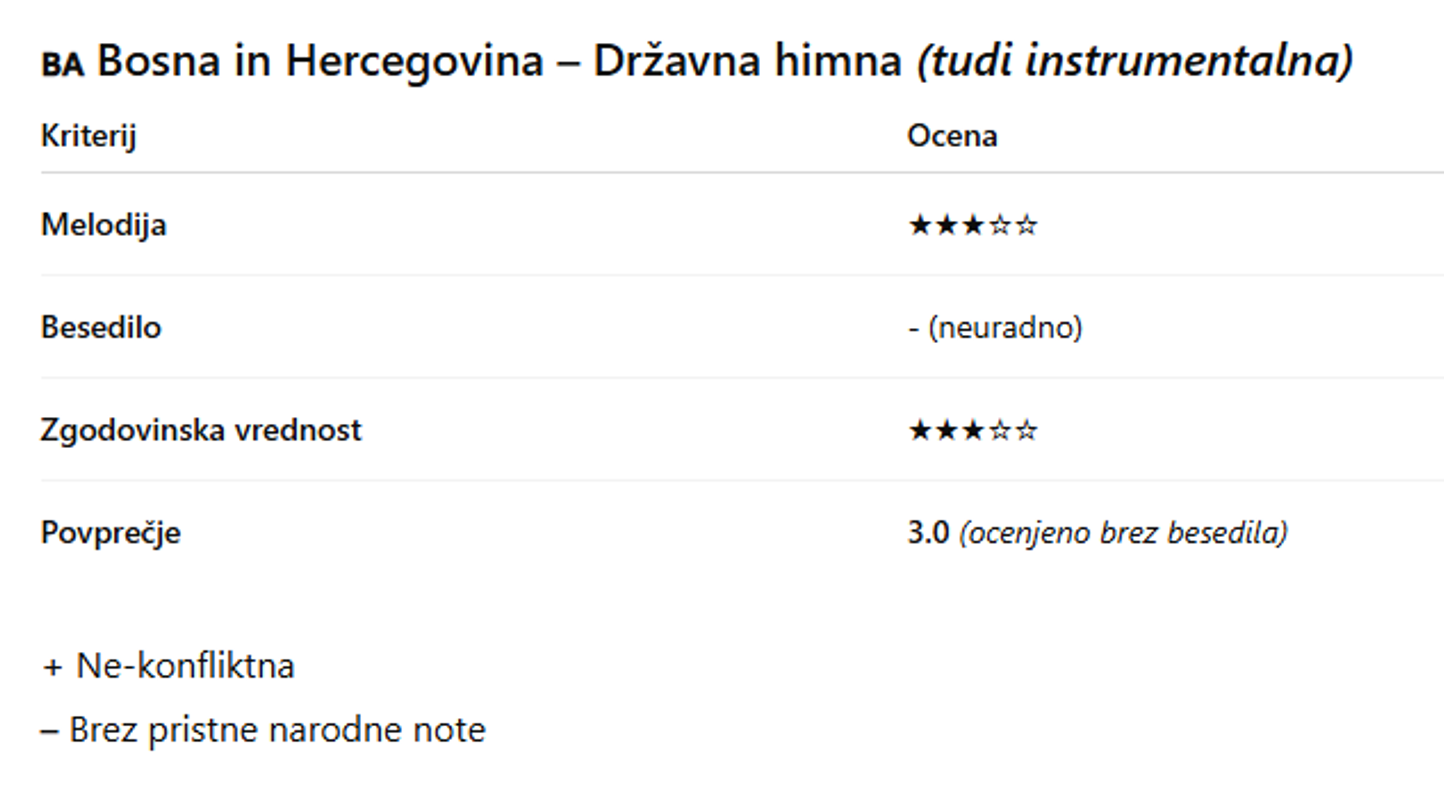
Task: Select the Kriterij column header
Action: pyautogui.click(x=88, y=136)
